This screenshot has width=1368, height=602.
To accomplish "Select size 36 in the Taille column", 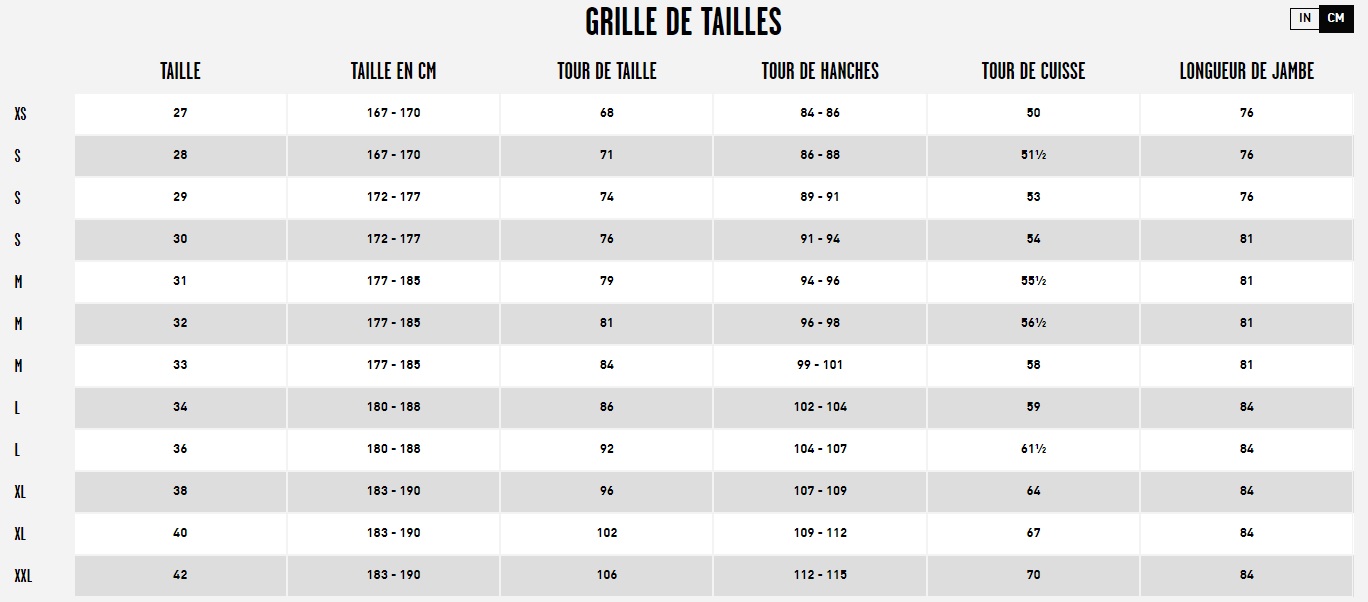I will (x=180, y=449).
